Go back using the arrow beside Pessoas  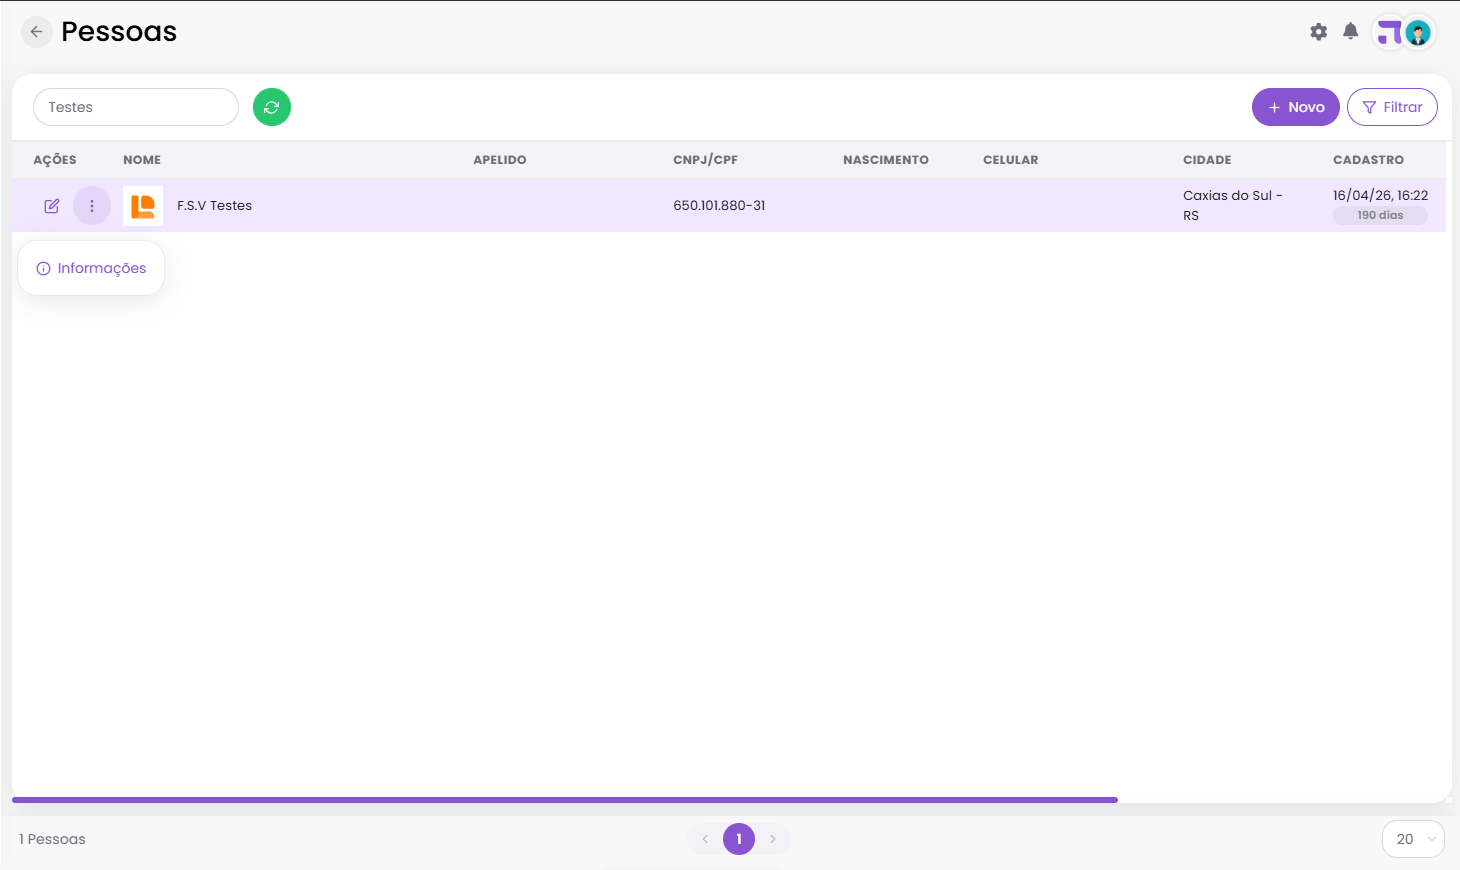[36, 32]
